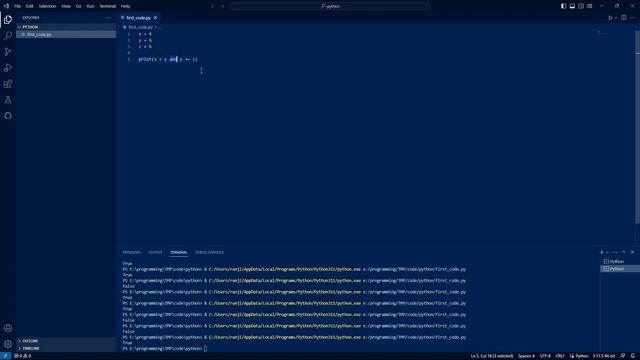Open the Source Control view

(8, 51)
